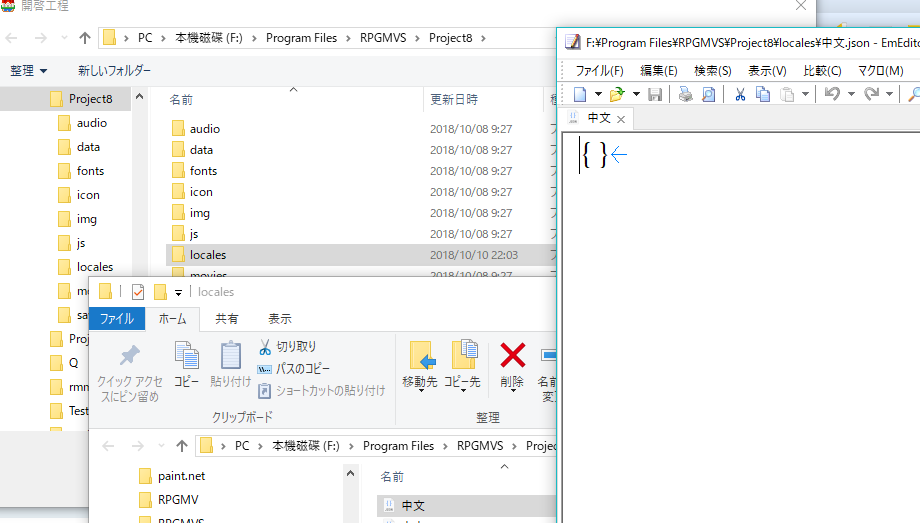The width and height of the screenshot is (920, 523).
Task: Click the Paste clipboard icon in EmEditor toolbar
Action: coord(787,94)
